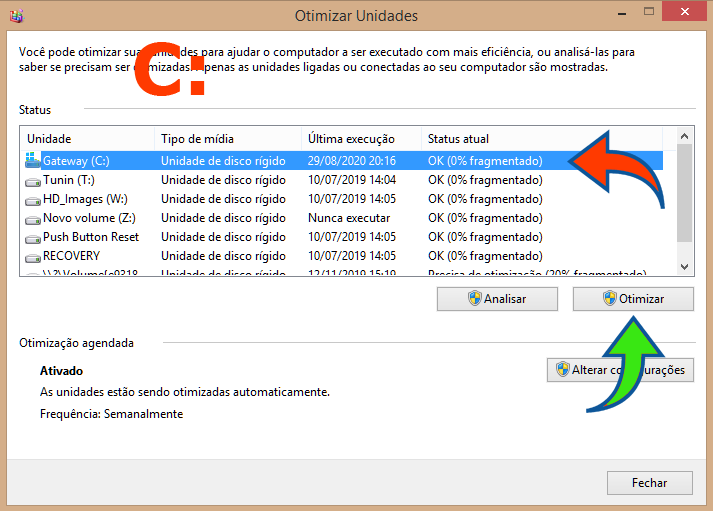713x511 pixels.
Task: Click the Push Button Reset drive icon
Action: tap(32, 237)
